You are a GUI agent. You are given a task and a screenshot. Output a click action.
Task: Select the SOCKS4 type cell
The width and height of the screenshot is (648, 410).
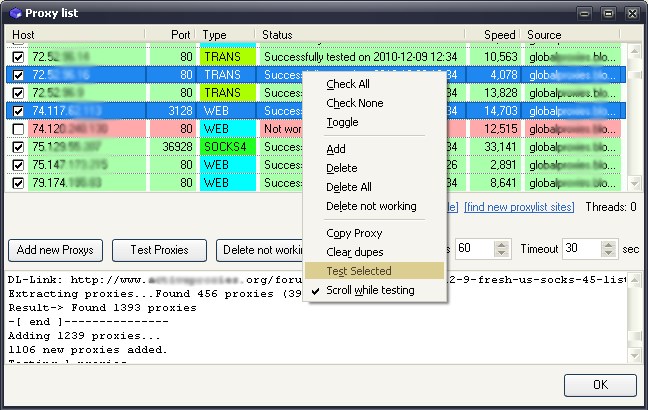(228, 147)
